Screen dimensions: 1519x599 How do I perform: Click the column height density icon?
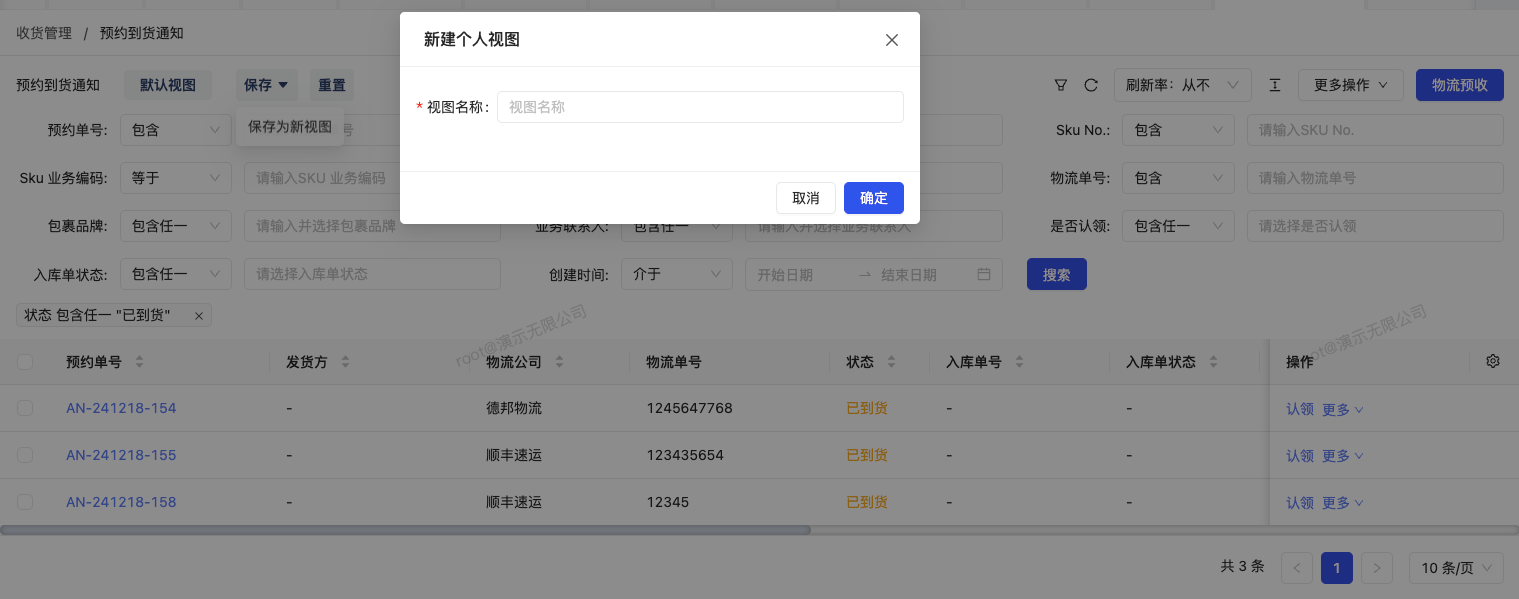(x=1275, y=85)
